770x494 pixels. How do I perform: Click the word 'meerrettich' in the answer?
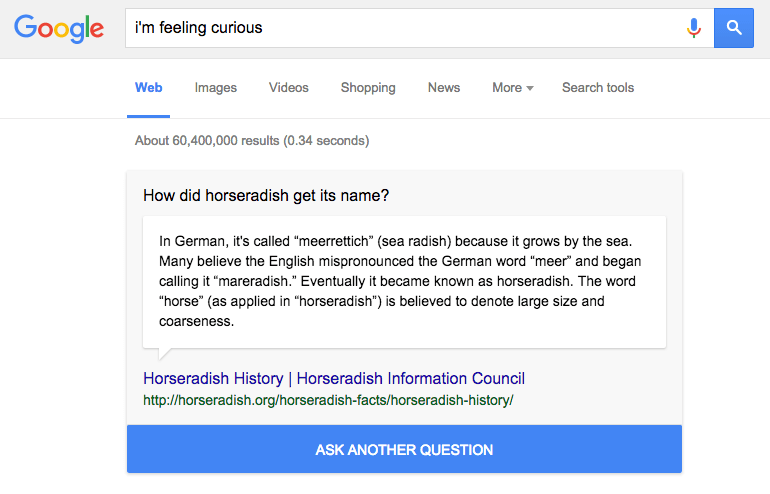333,242
